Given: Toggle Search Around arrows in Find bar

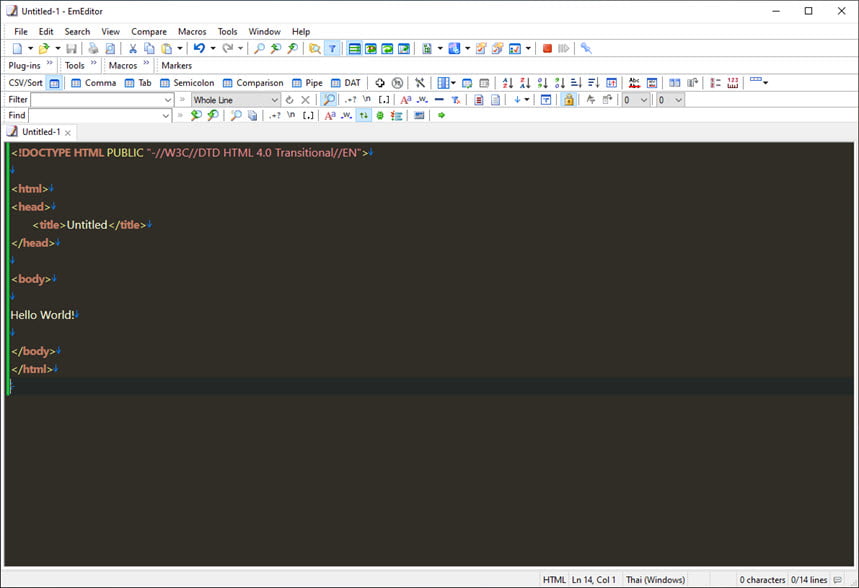Looking at the screenshot, I should point(363,115).
